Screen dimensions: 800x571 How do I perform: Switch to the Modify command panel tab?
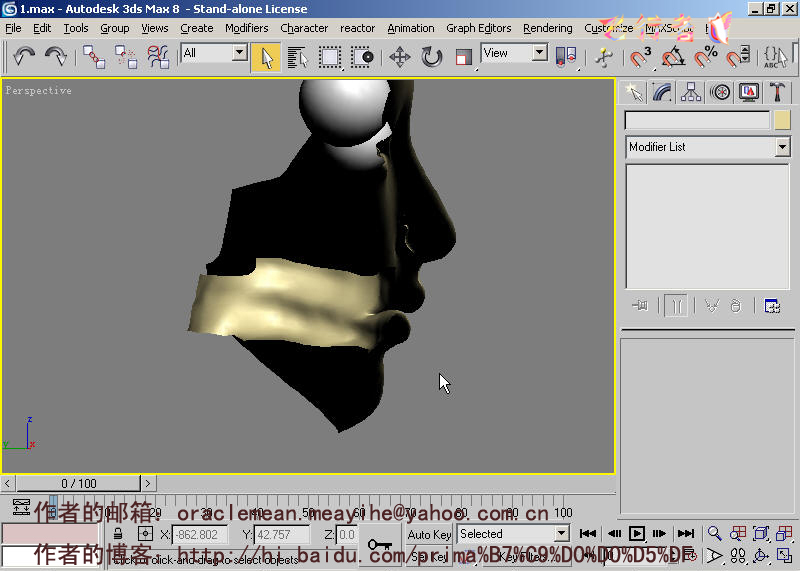[662, 92]
